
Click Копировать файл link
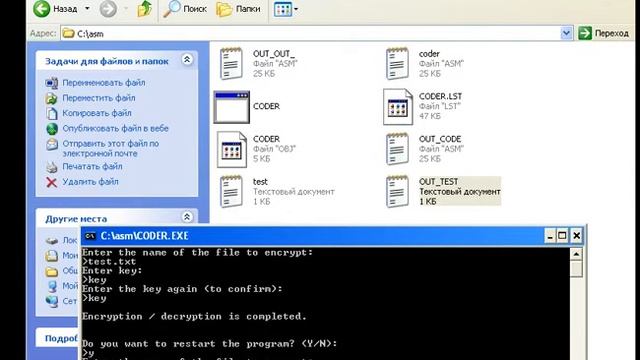click(97, 113)
